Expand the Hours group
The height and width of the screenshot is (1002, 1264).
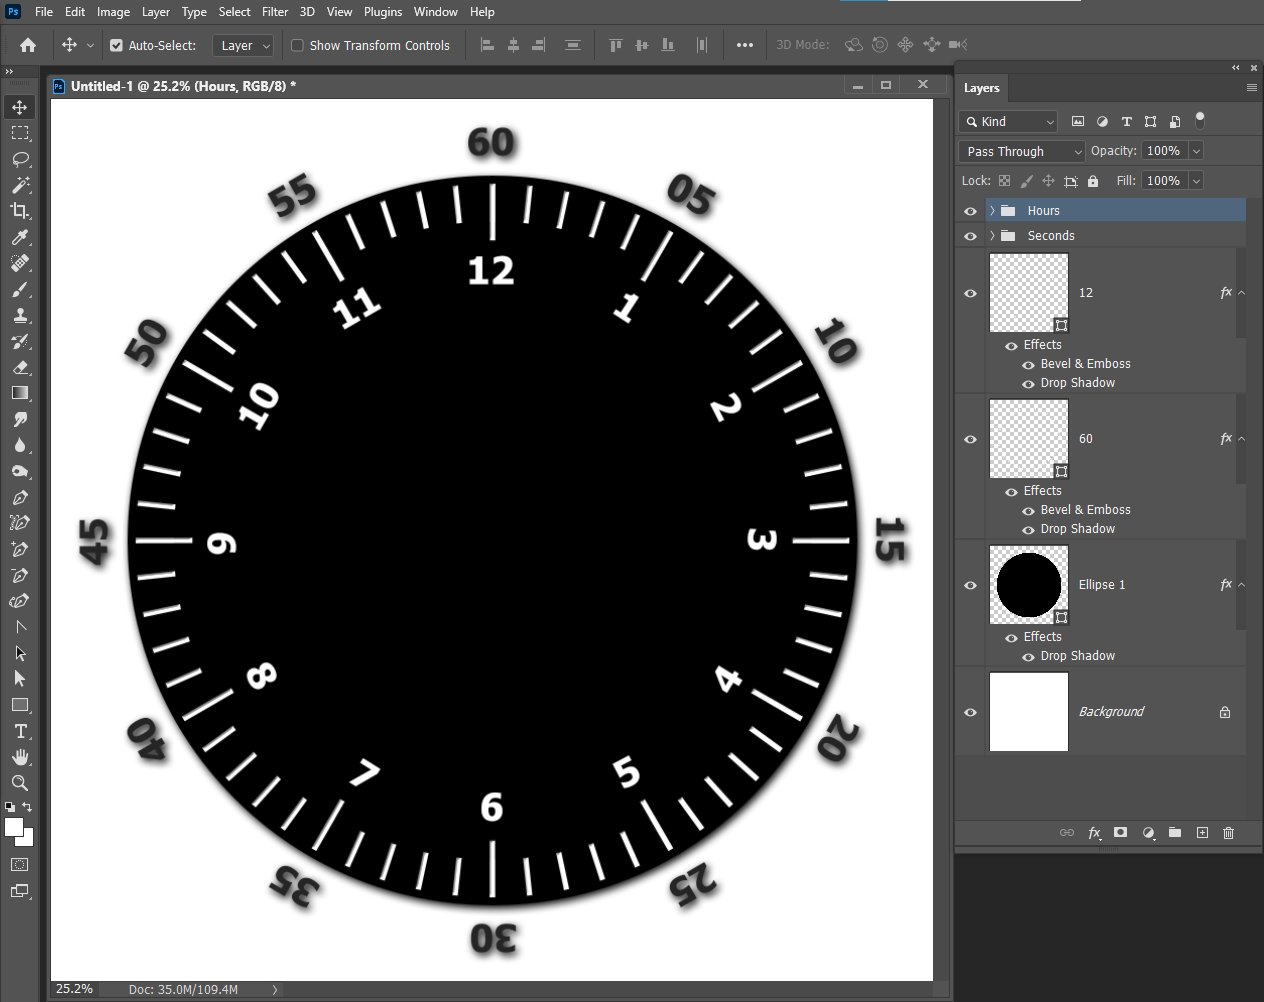click(x=991, y=210)
